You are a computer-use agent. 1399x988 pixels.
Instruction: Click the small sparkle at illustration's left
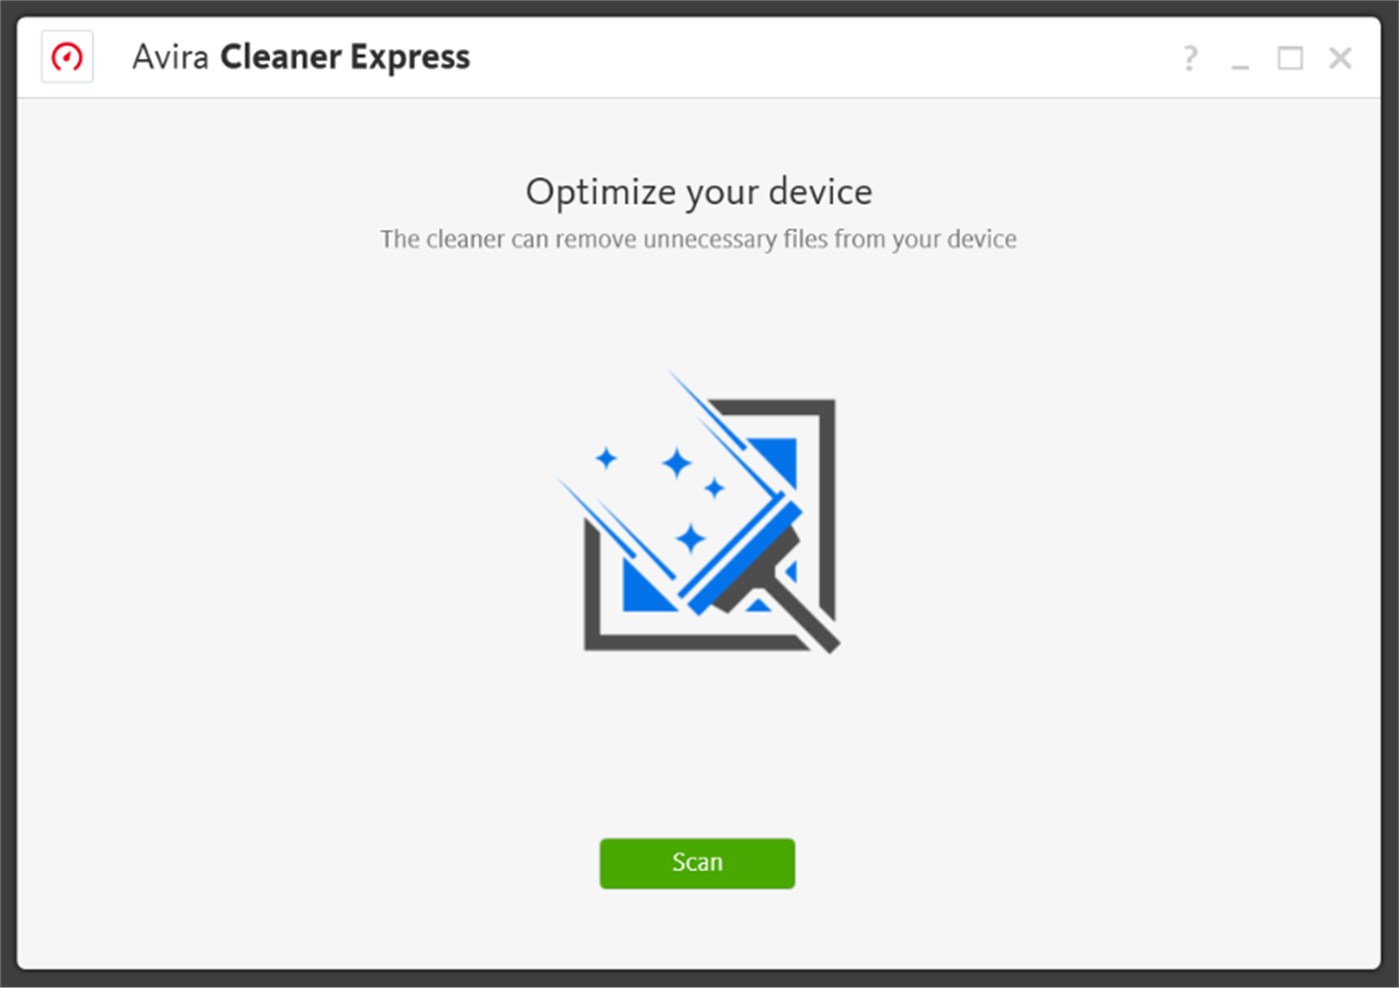pos(606,458)
